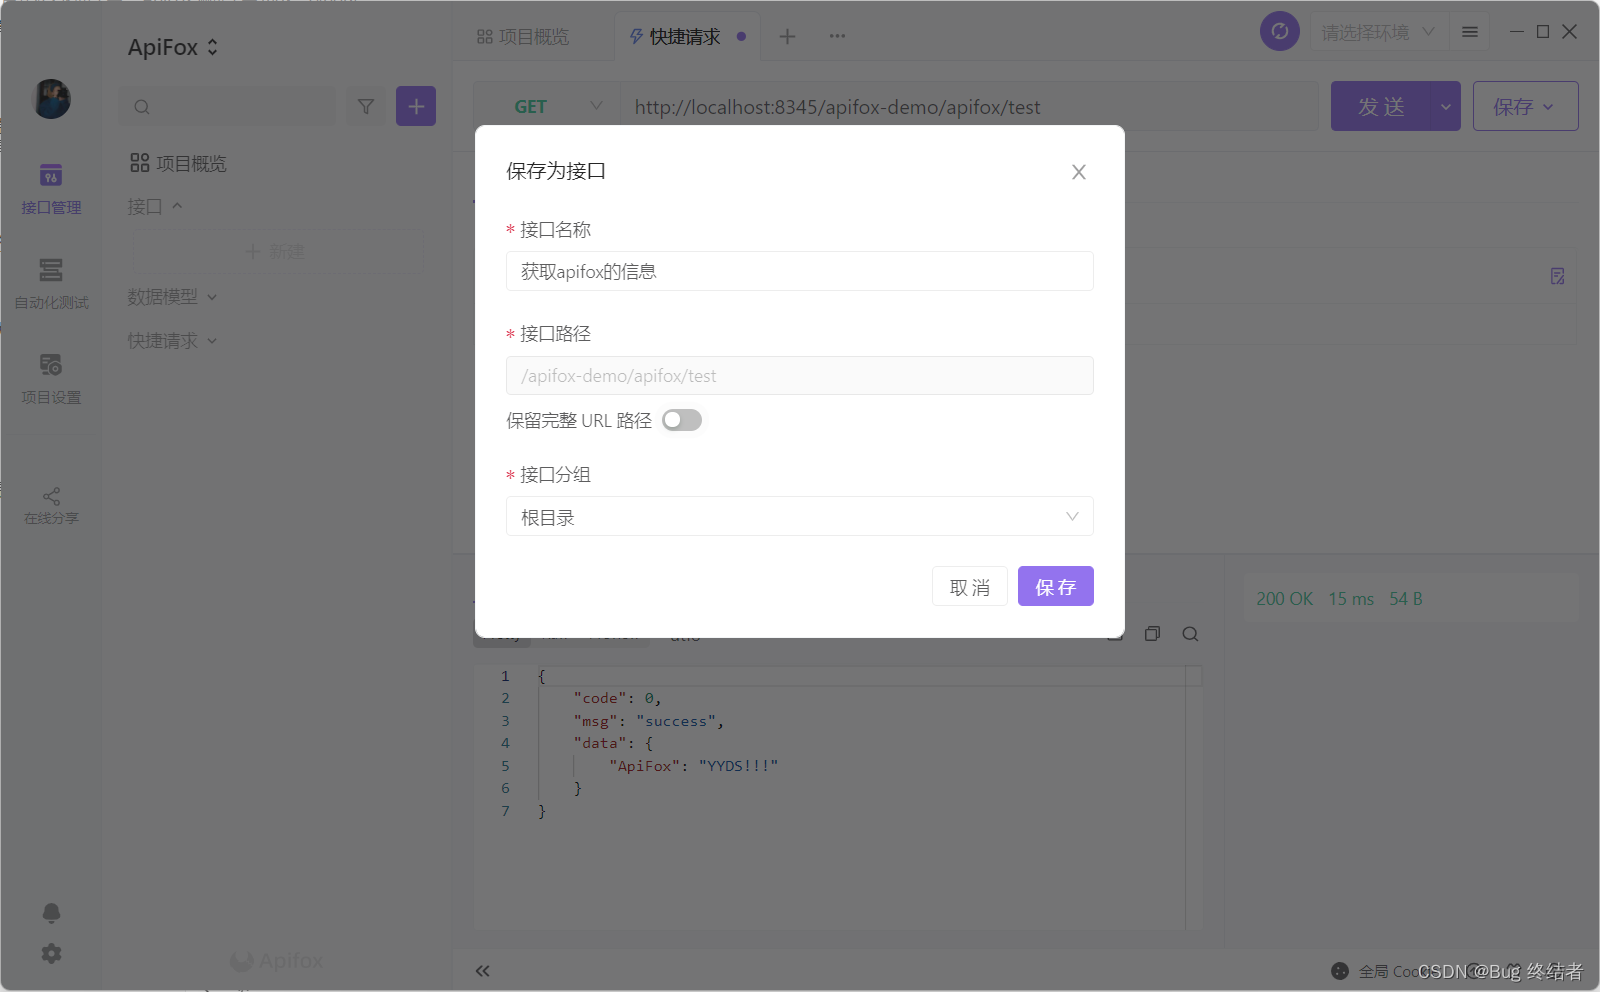Click the 15 ms response time
The image size is (1600, 992).
1351,599
